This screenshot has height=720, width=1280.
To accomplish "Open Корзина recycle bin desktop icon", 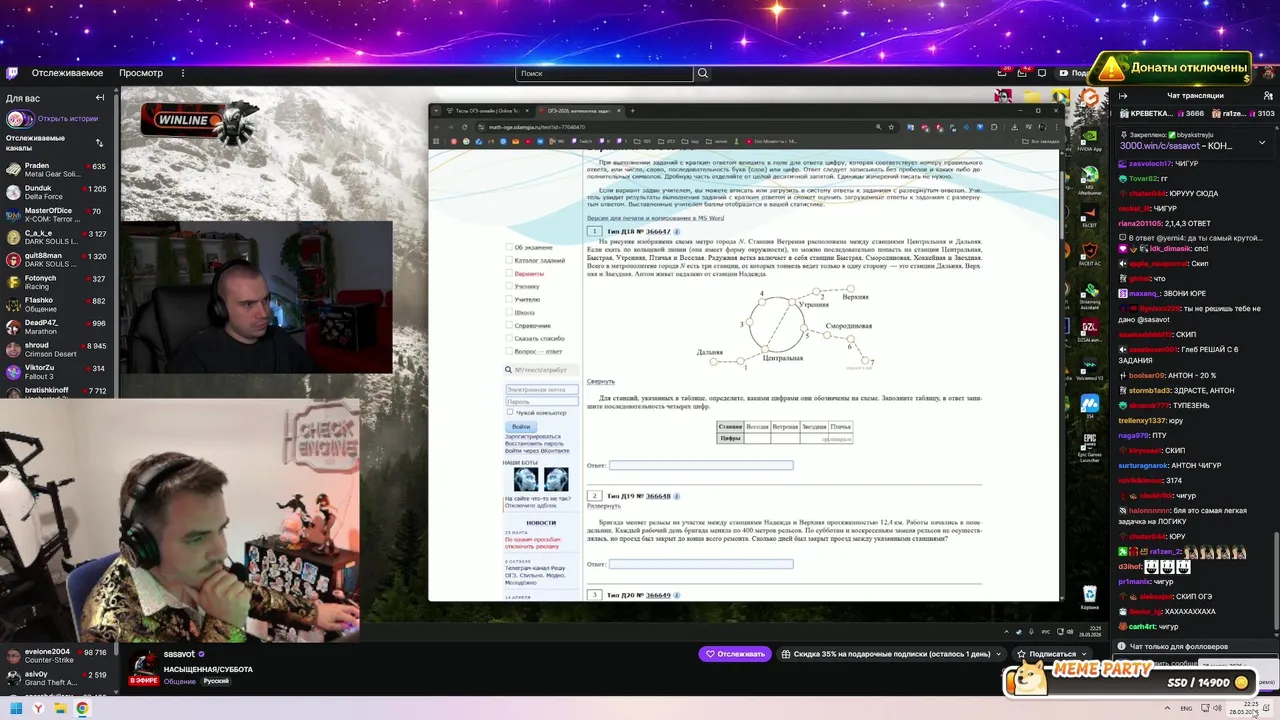I will pyautogui.click(x=1090, y=598).
